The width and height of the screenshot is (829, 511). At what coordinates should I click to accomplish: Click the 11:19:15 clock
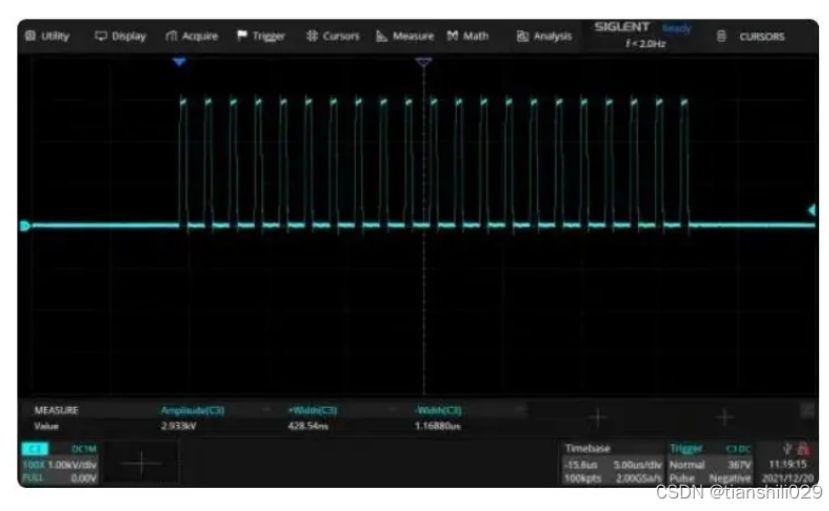(787, 464)
